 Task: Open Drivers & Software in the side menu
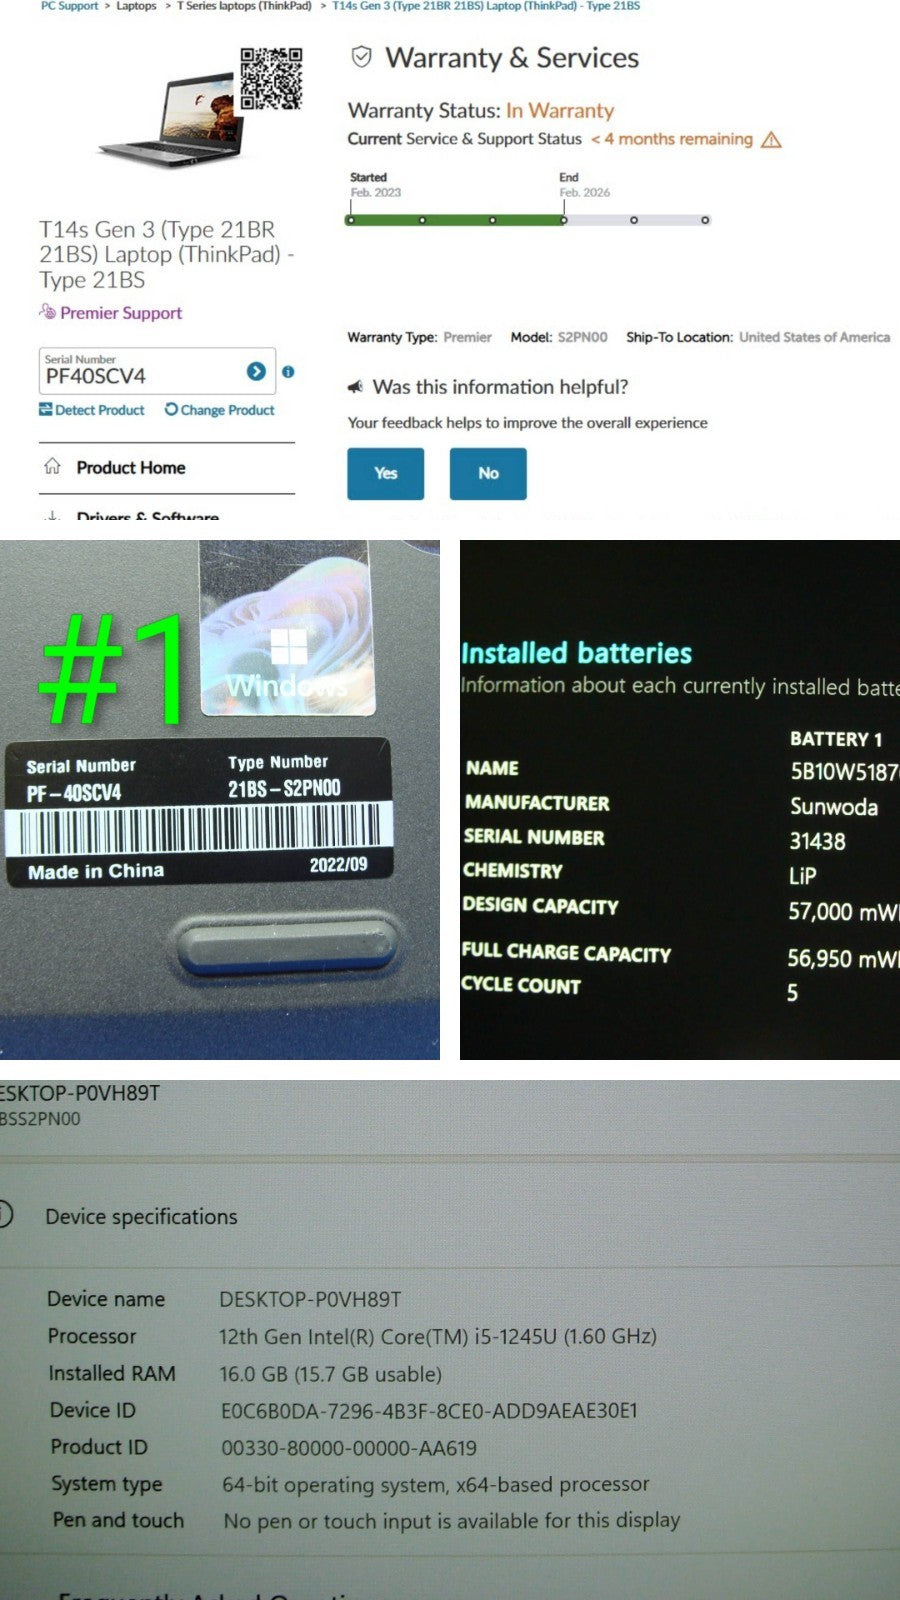click(147, 516)
